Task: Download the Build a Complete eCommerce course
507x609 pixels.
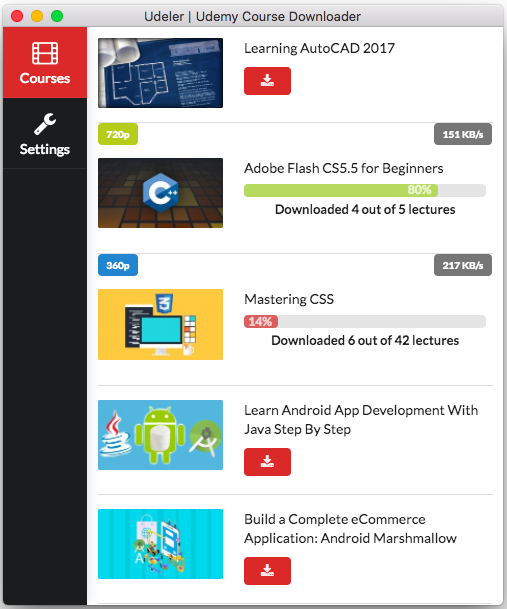Action: 267,571
